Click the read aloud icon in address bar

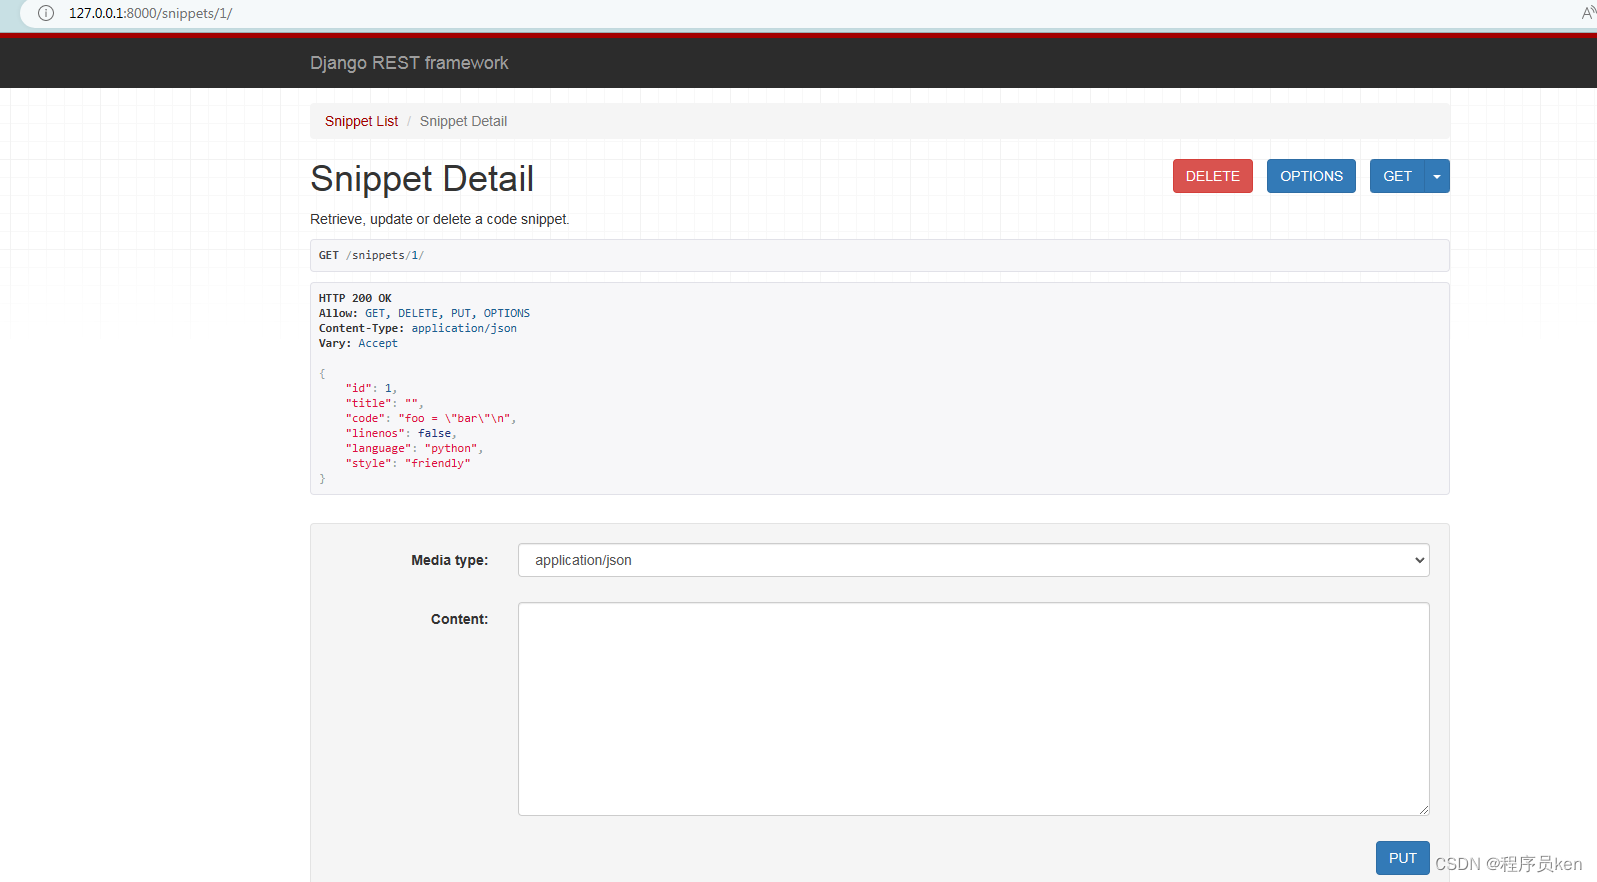point(1588,13)
